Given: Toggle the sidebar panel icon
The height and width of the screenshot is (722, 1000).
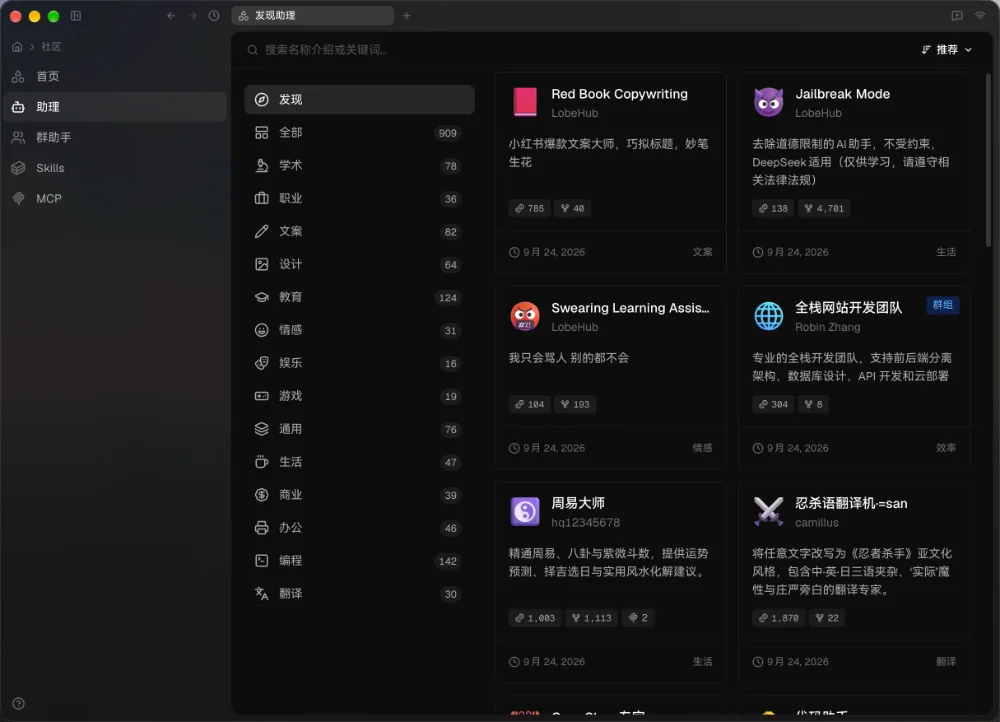Looking at the screenshot, I should click(x=75, y=15).
